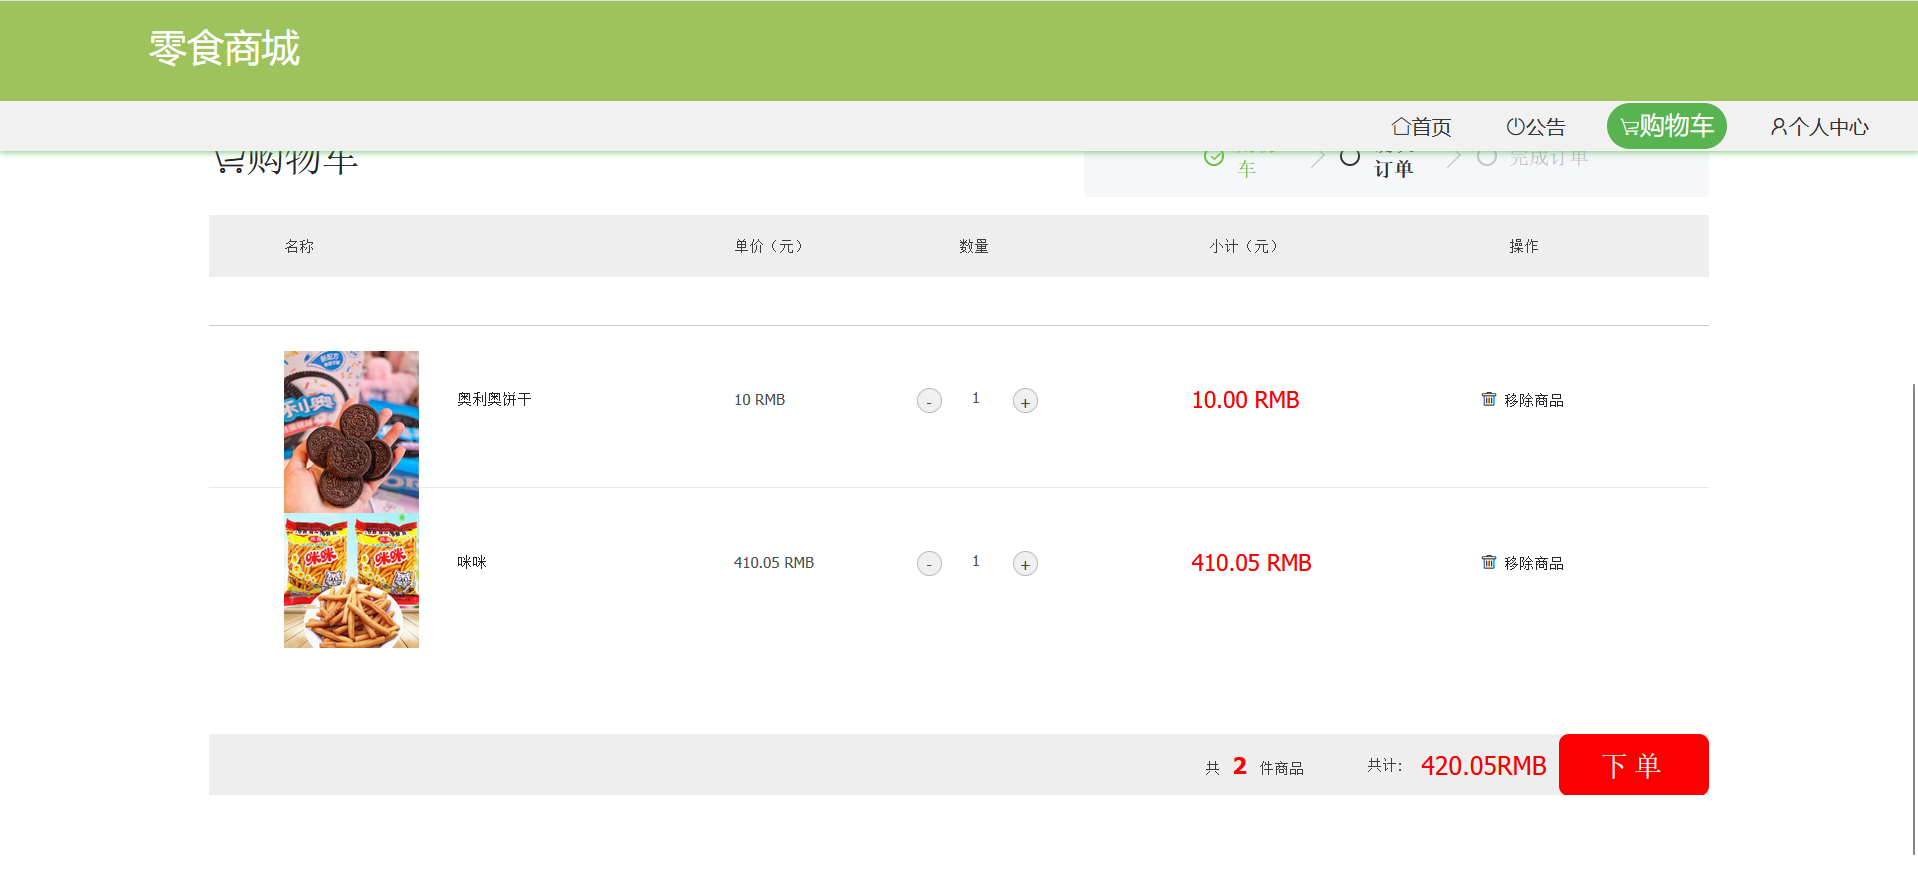This screenshot has width=1918, height=878.
Task: Click the trash icon for 咪咪
Action: [1488, 562]
